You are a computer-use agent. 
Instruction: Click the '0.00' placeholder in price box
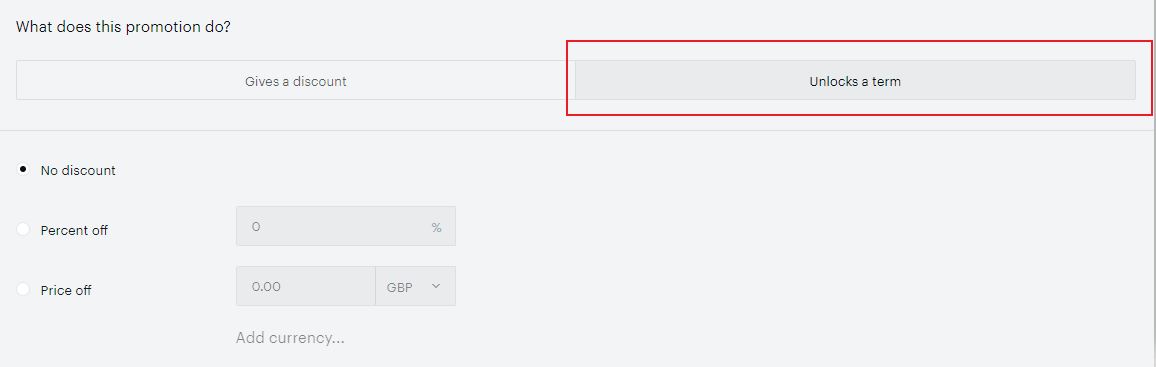tap(266, 286)
